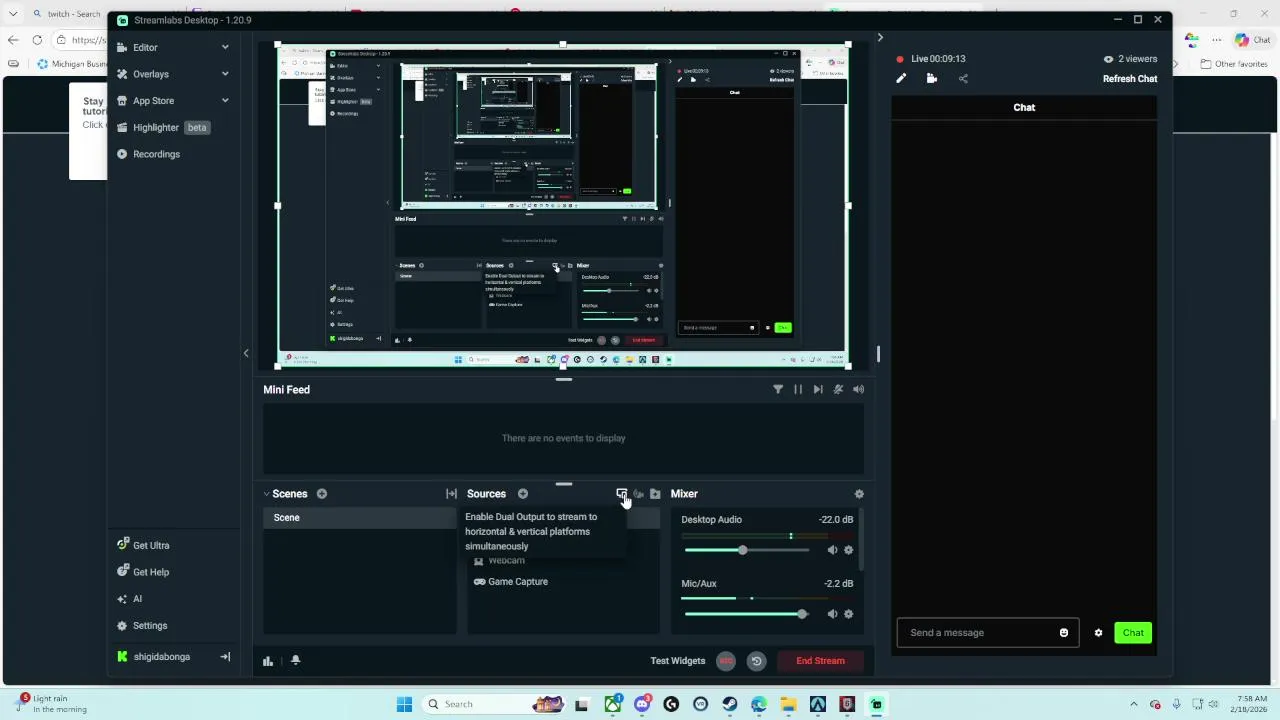This screenshot has width=1280, height=720.
Task: Open the Editor section in the sidebar
Action: [145, 47]
